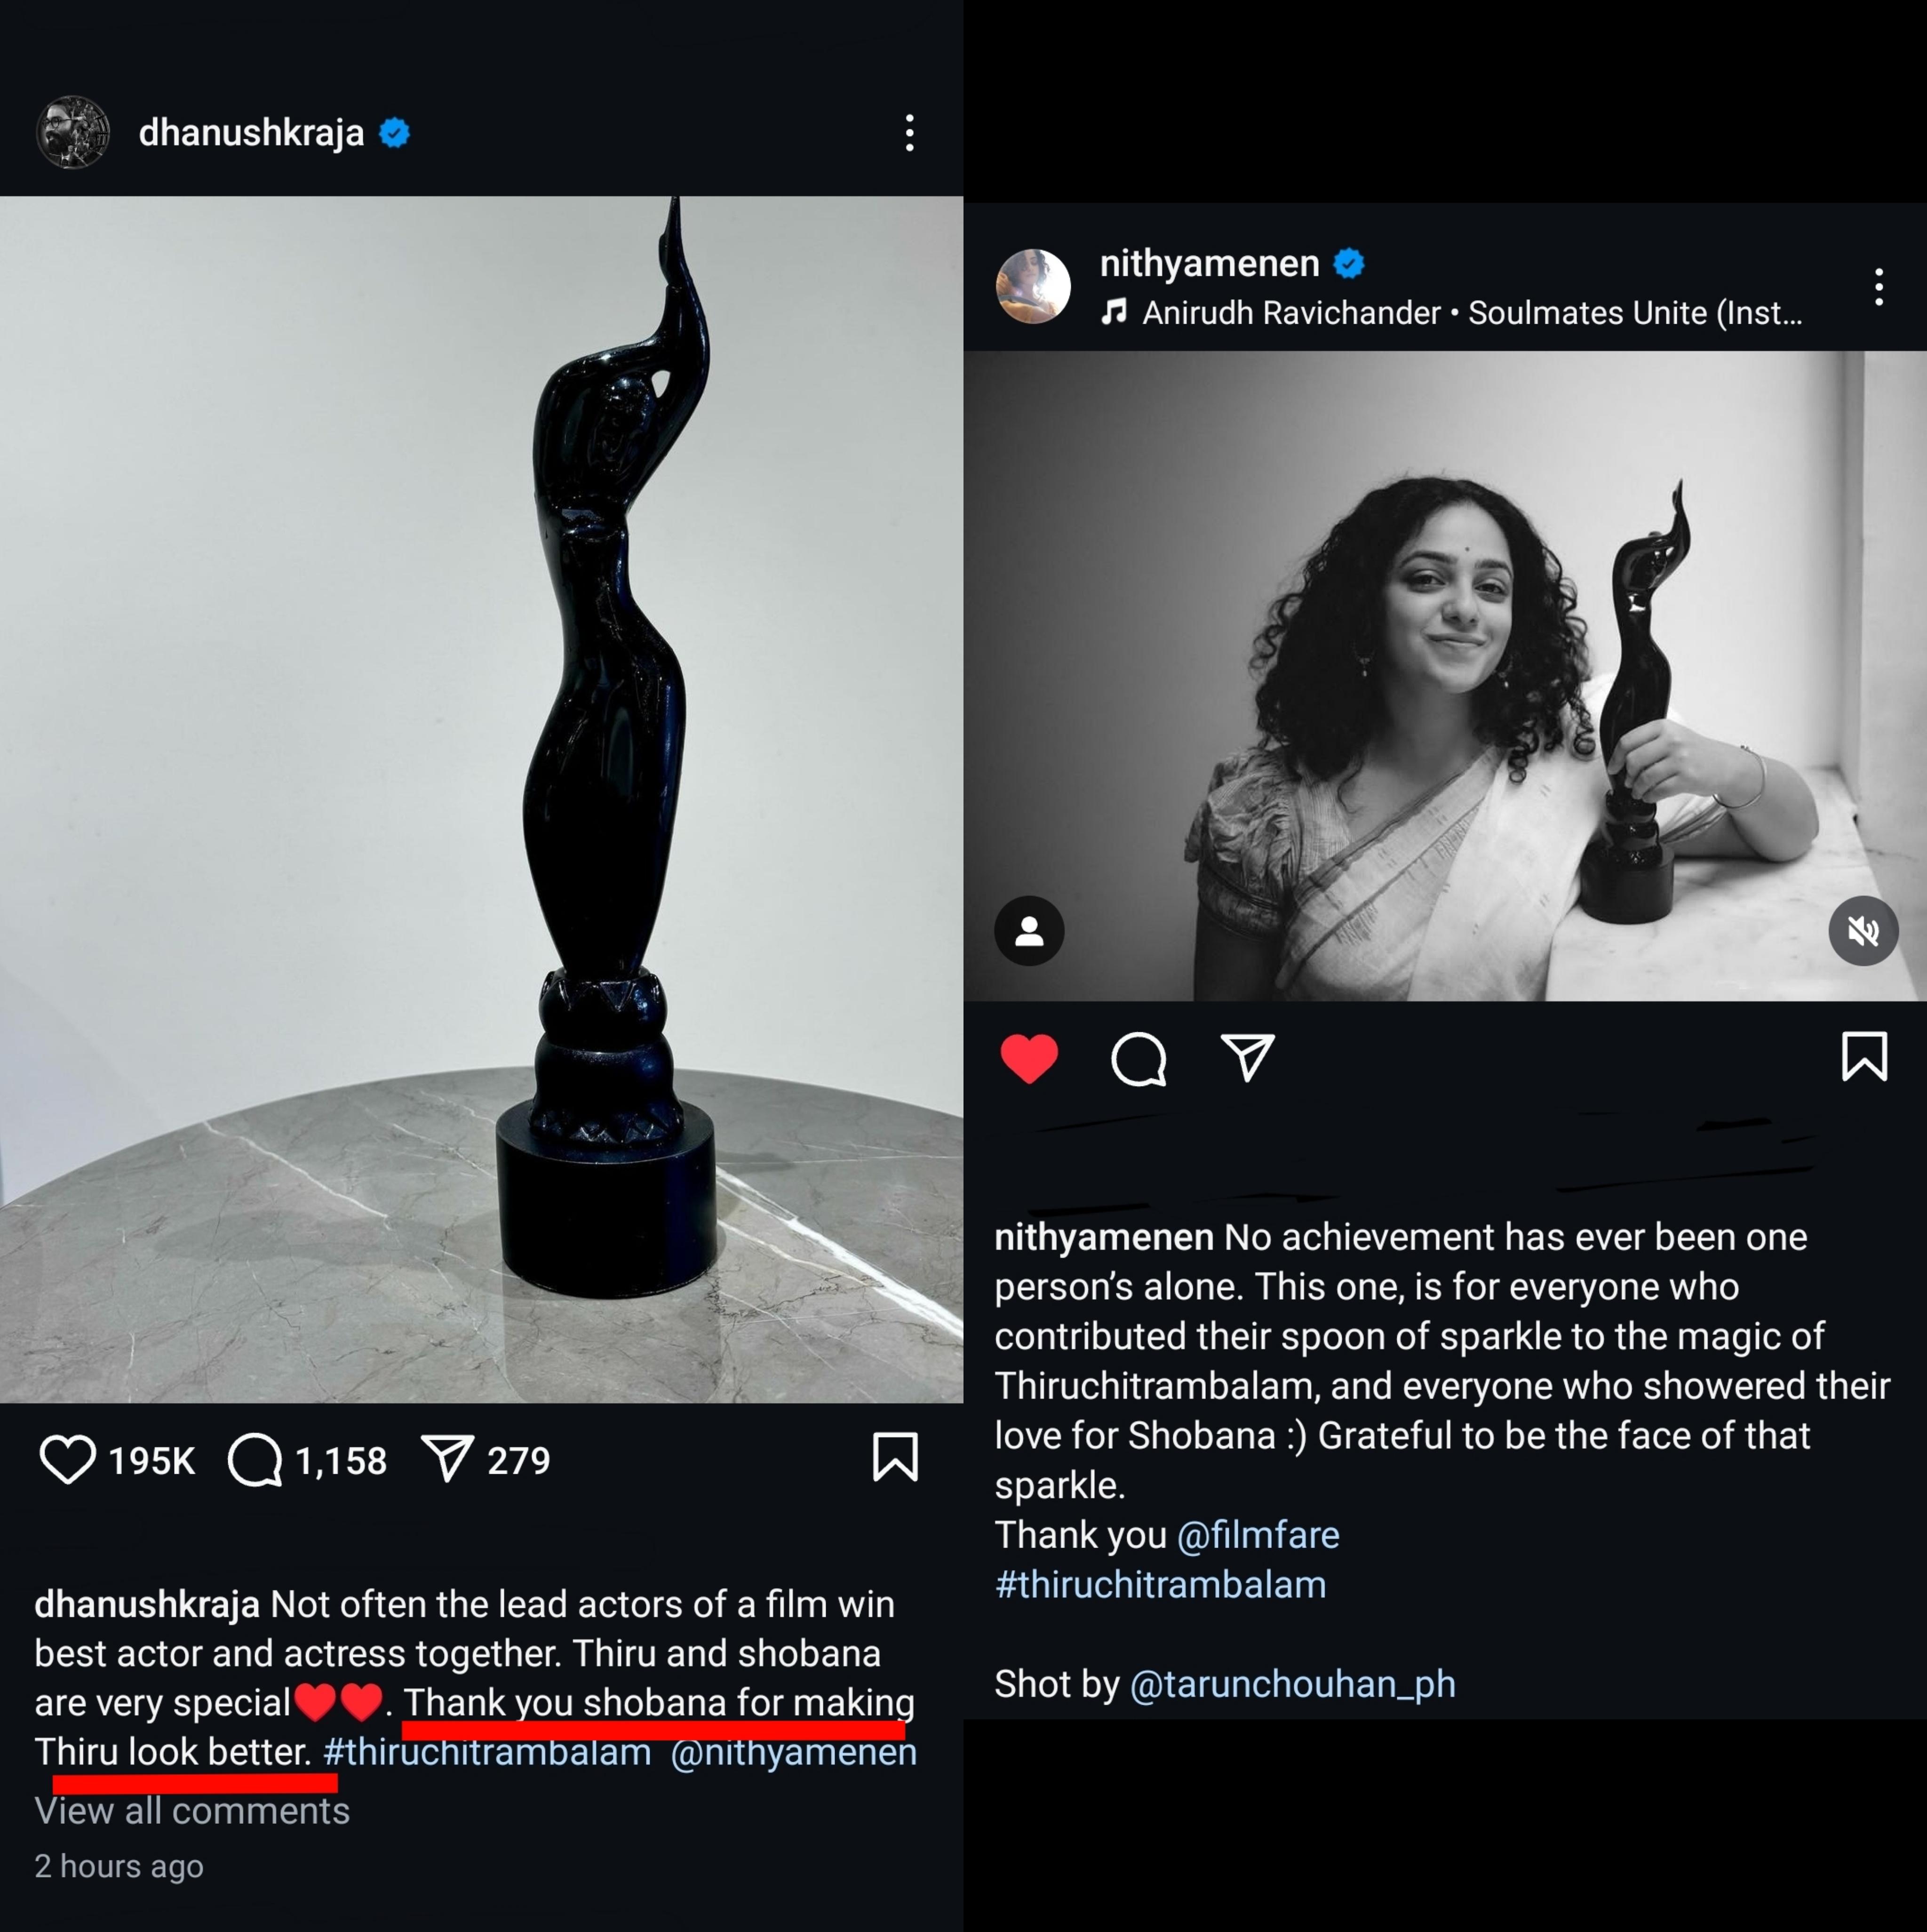Share the nithyamenen post
The image size is (1927, 1932).
1247,1058
